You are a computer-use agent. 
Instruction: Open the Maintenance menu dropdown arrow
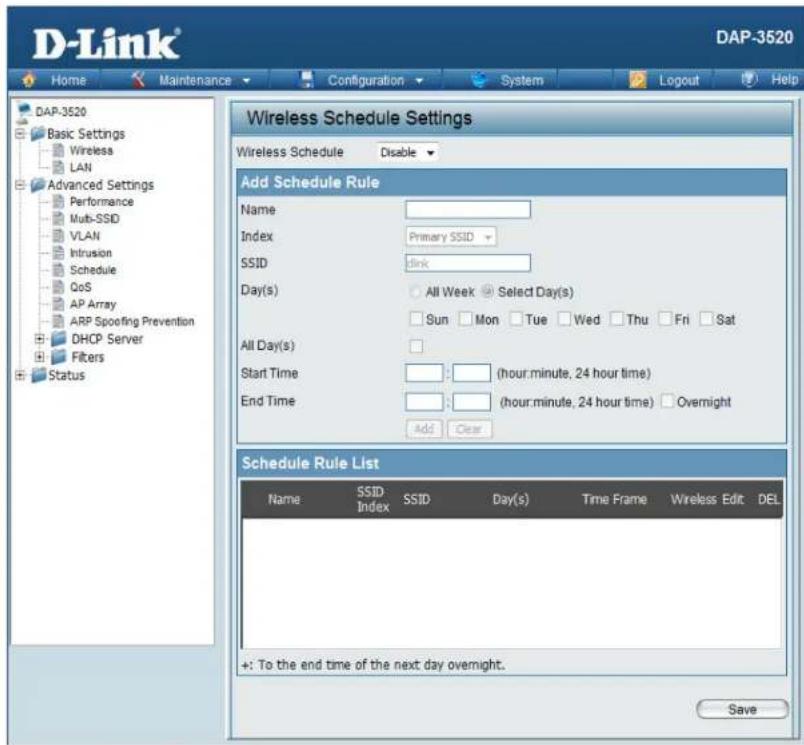[247, 81]
